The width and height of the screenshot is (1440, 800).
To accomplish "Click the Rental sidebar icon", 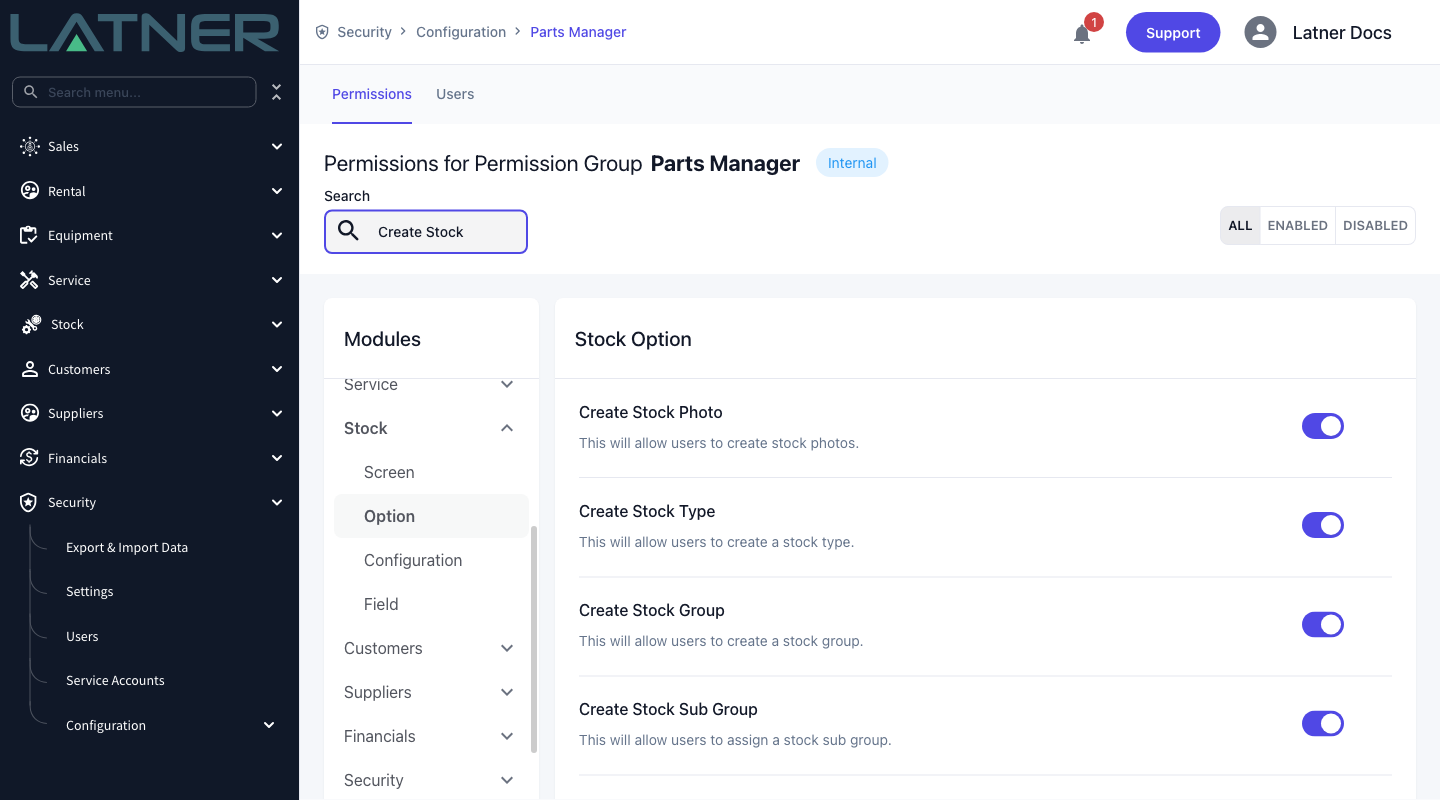I will coord(29,191).
